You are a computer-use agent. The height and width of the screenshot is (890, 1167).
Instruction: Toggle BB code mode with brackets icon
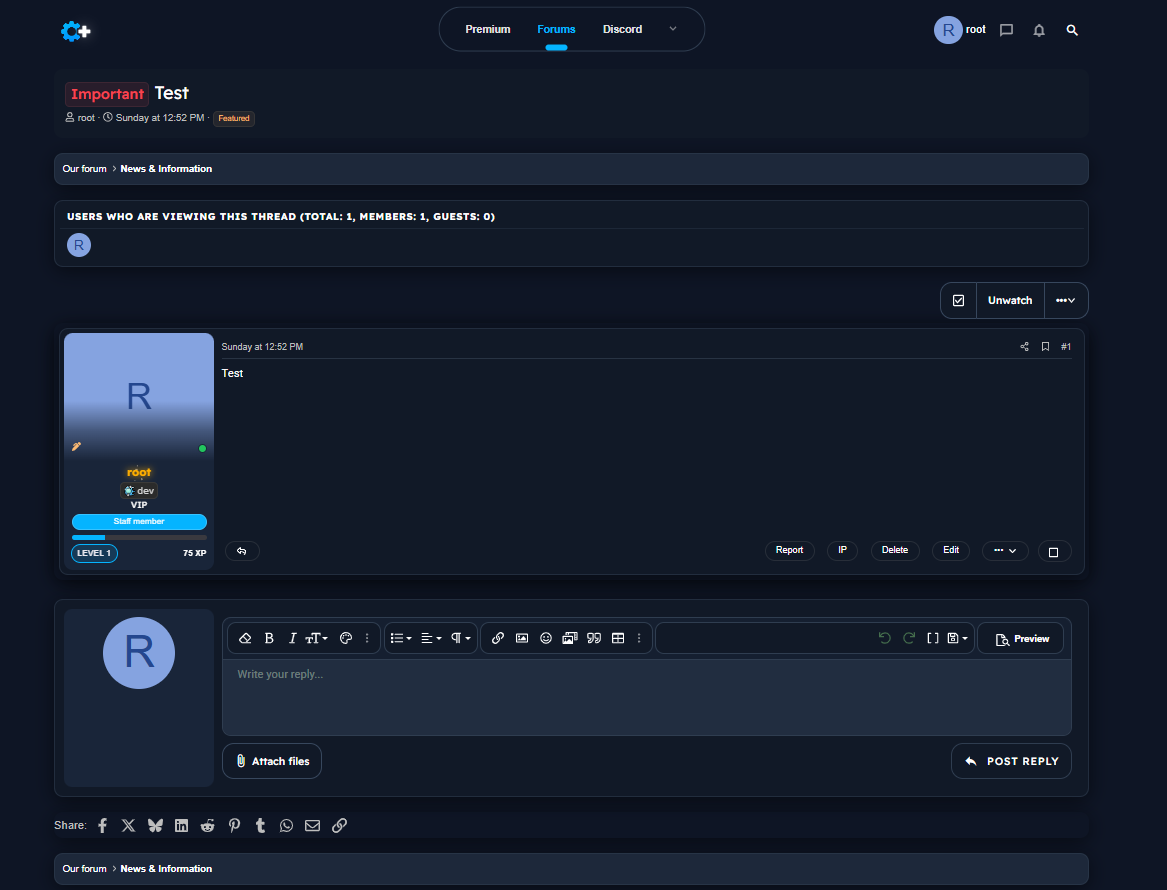[933, 638]
